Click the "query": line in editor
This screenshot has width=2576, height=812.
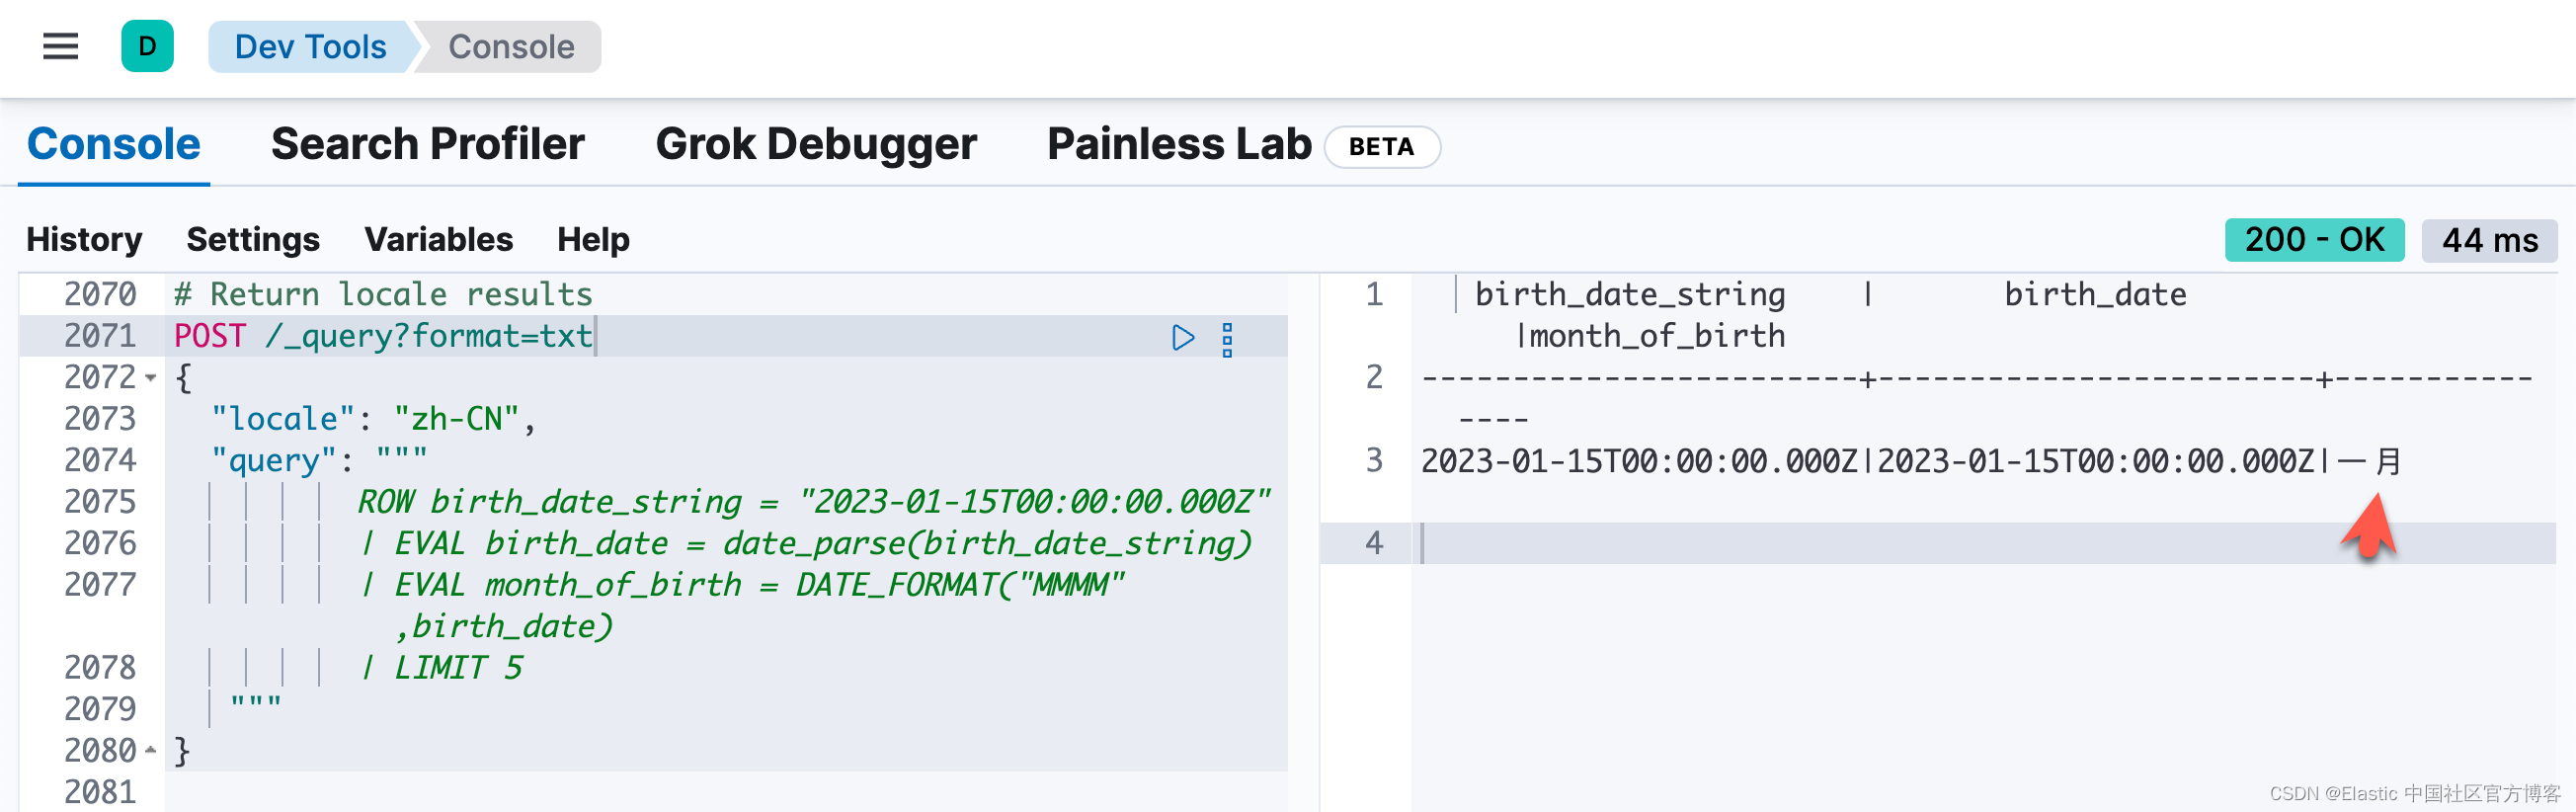coord(320,461)
